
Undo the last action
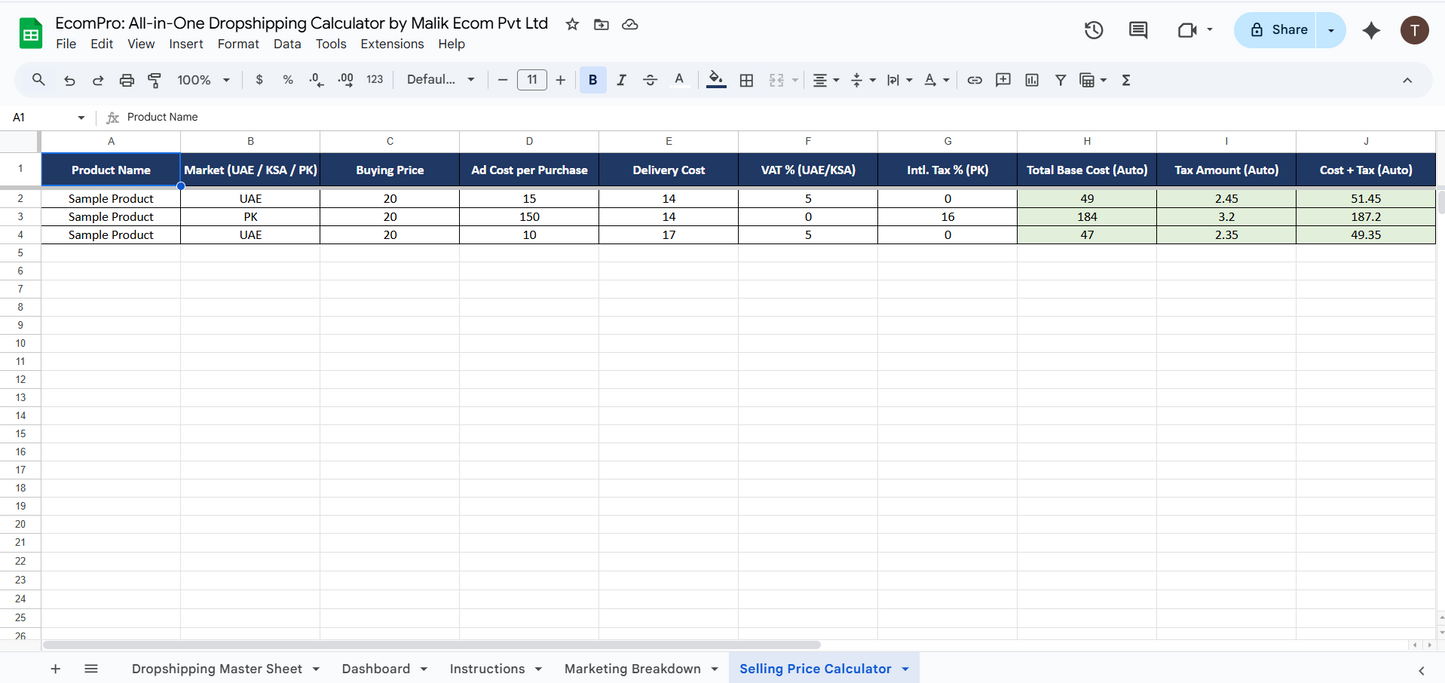pyautogui.click(x=69, y=80)
